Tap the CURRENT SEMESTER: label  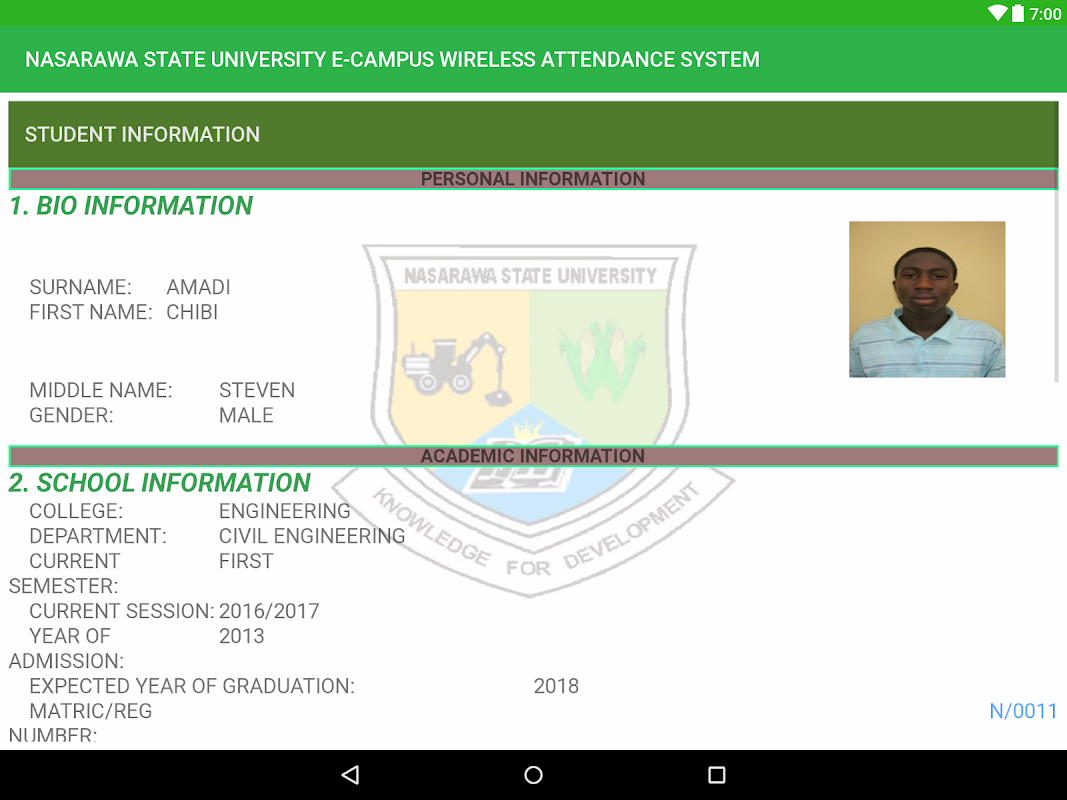coord(65,573)
